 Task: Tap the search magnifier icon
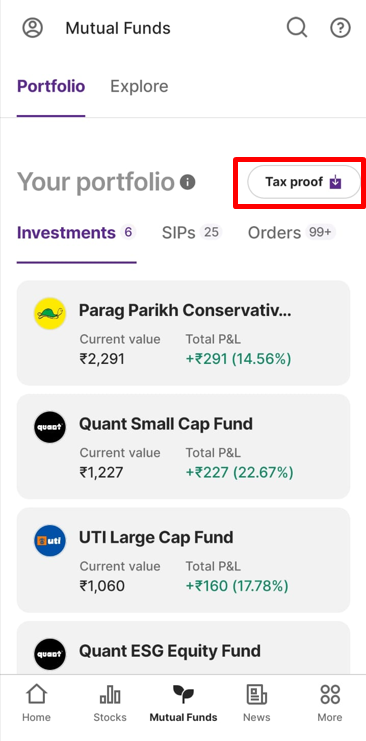coord(297,28)
